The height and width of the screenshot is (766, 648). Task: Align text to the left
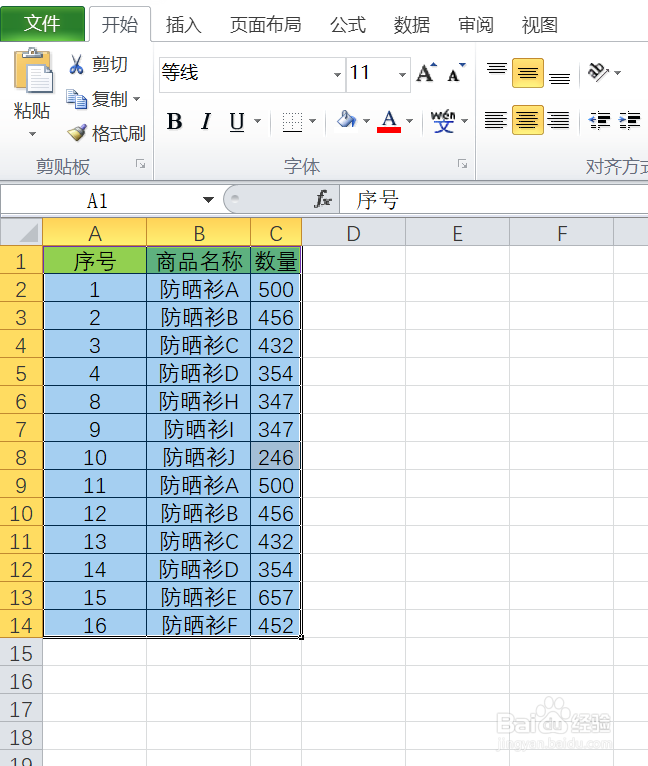point(496,120)
